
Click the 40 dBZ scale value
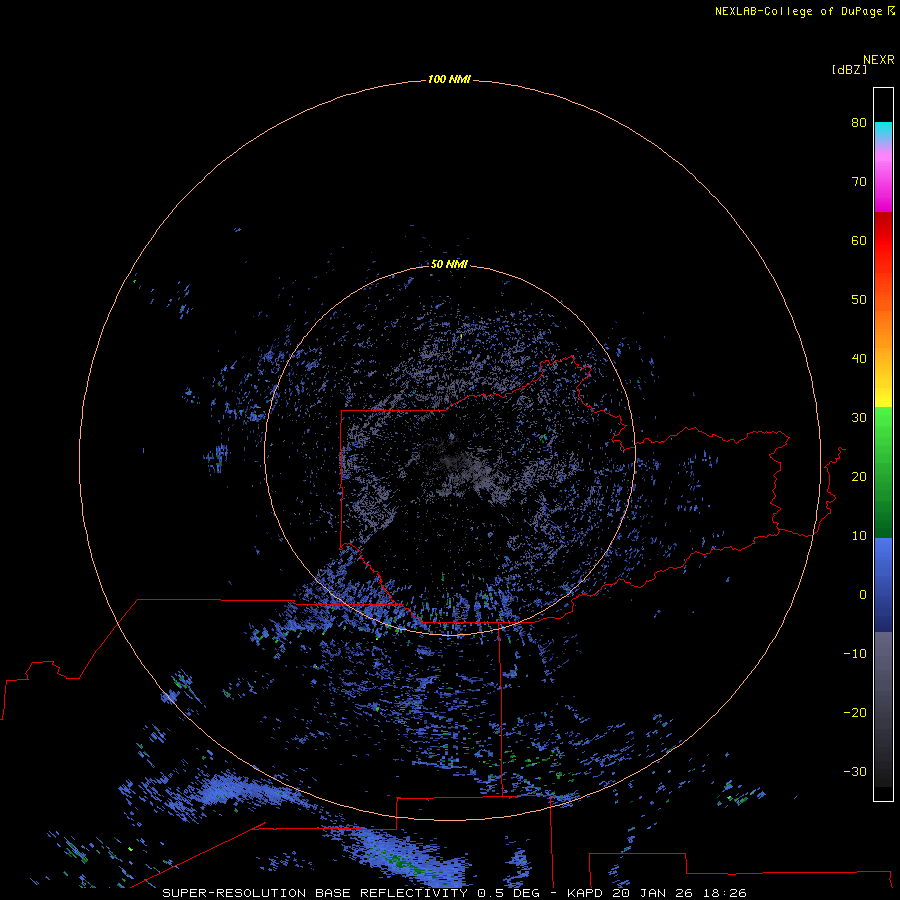tap(859, 359)
